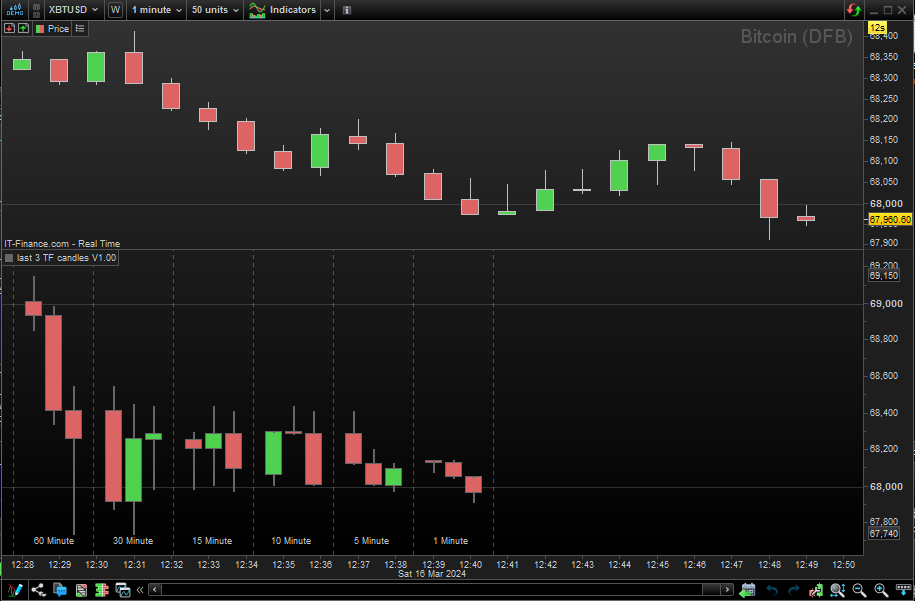Image resolution: width=915 pixels, height=601 pixels.
Task: Click the 30 Minute label
Action: click(133, 541)
